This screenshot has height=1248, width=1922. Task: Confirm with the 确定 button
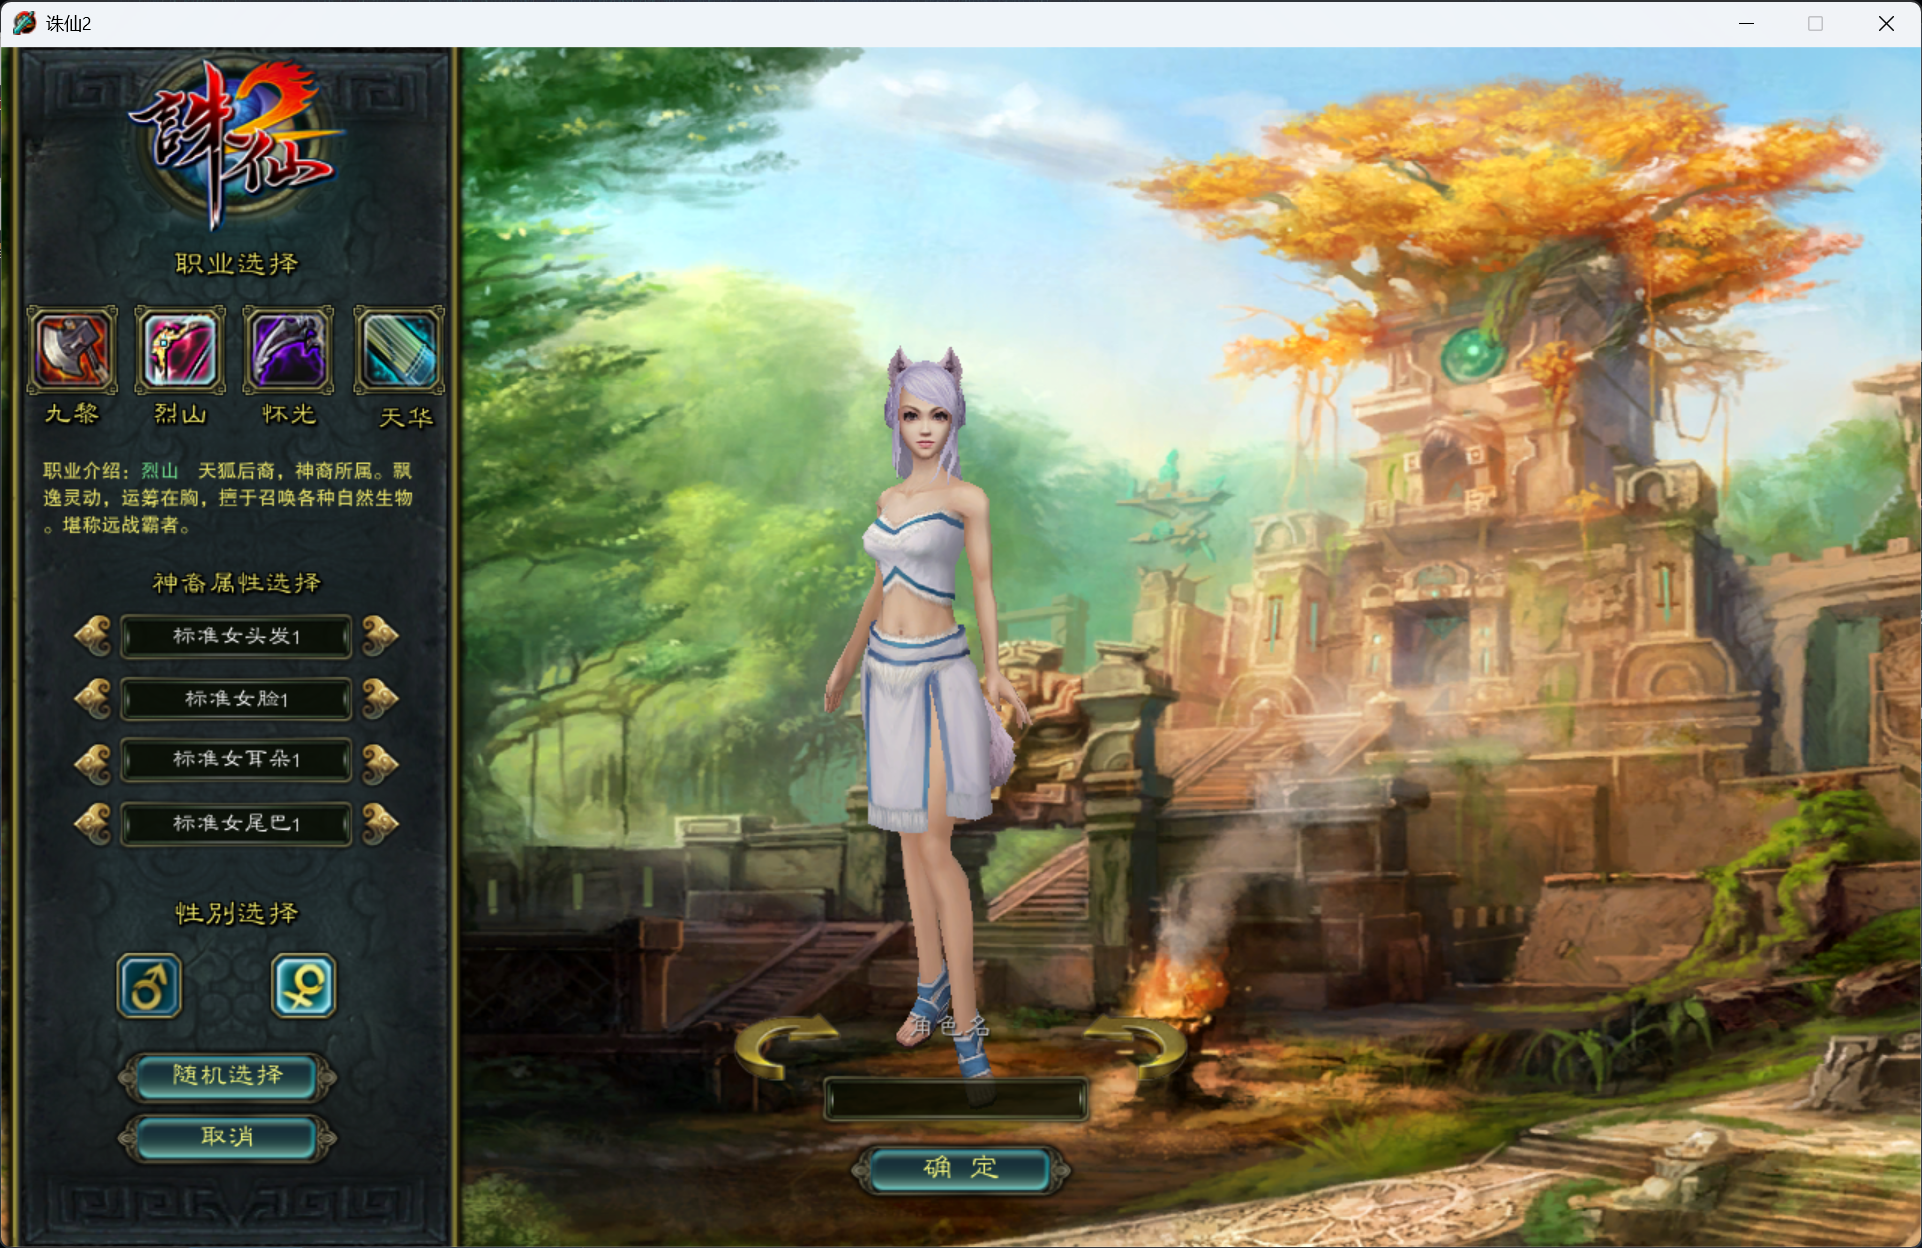[x=959, y=1168]
